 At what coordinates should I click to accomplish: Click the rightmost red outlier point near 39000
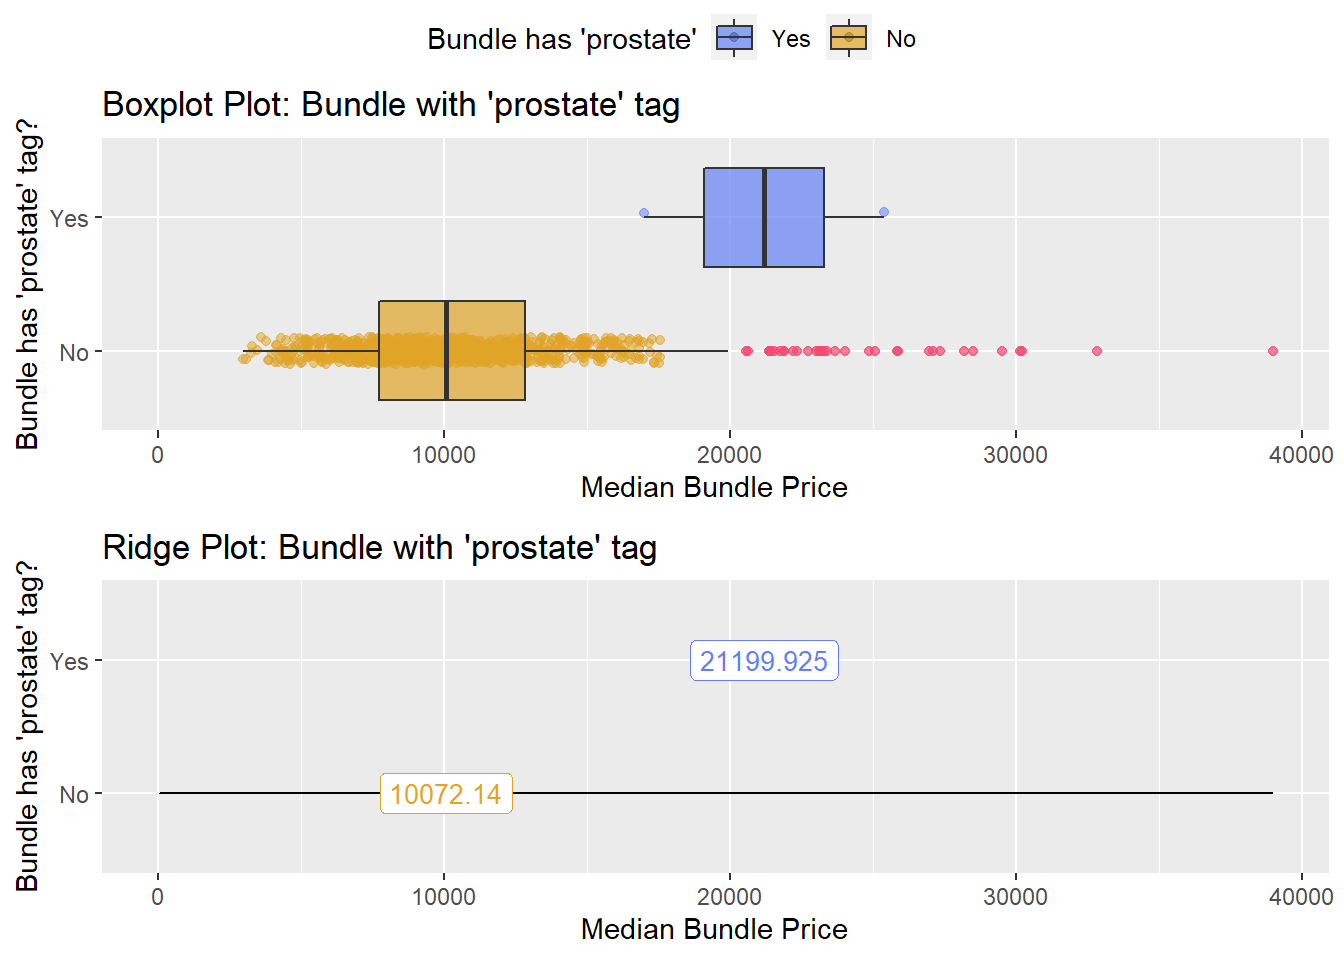[x=1273, y=351]
